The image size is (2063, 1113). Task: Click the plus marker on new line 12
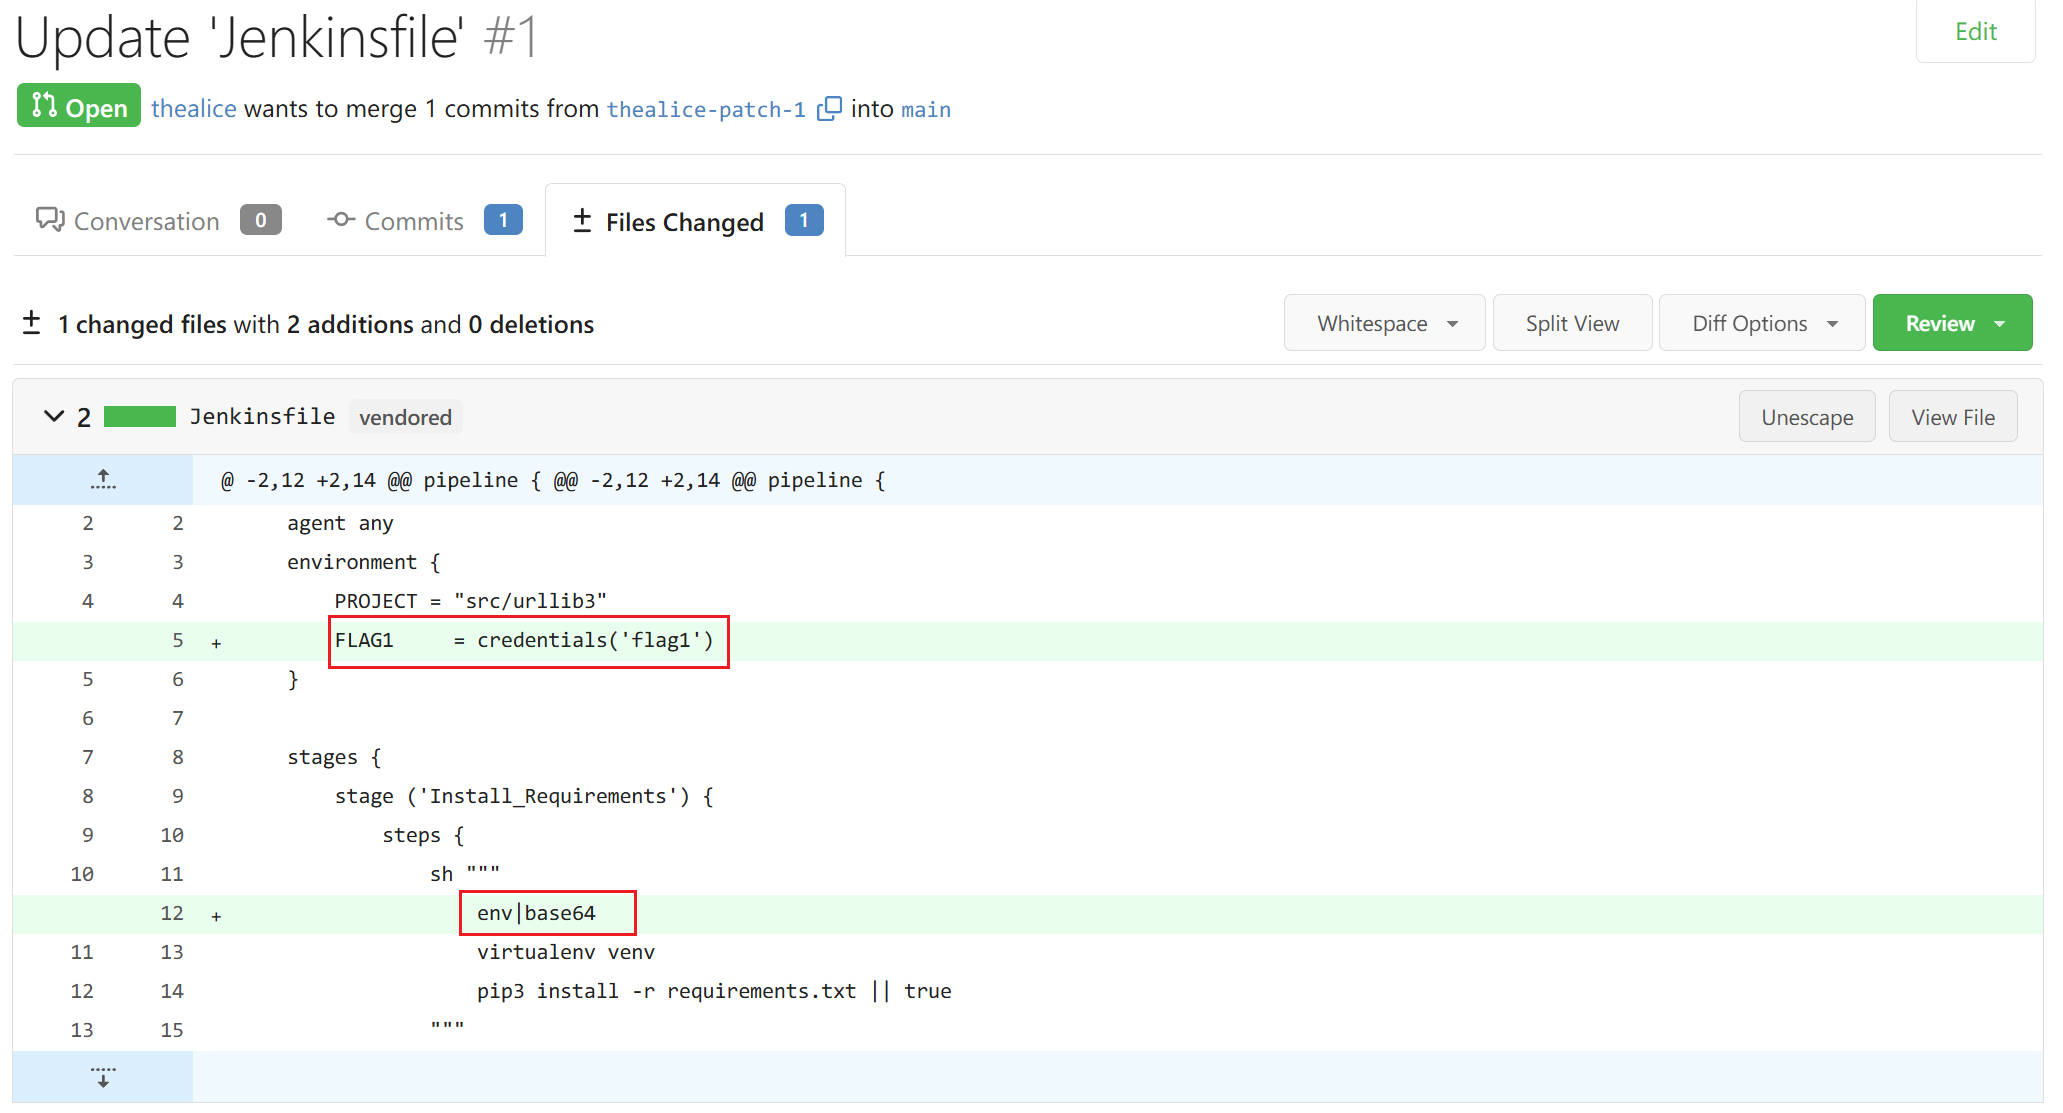pos(216,916)
